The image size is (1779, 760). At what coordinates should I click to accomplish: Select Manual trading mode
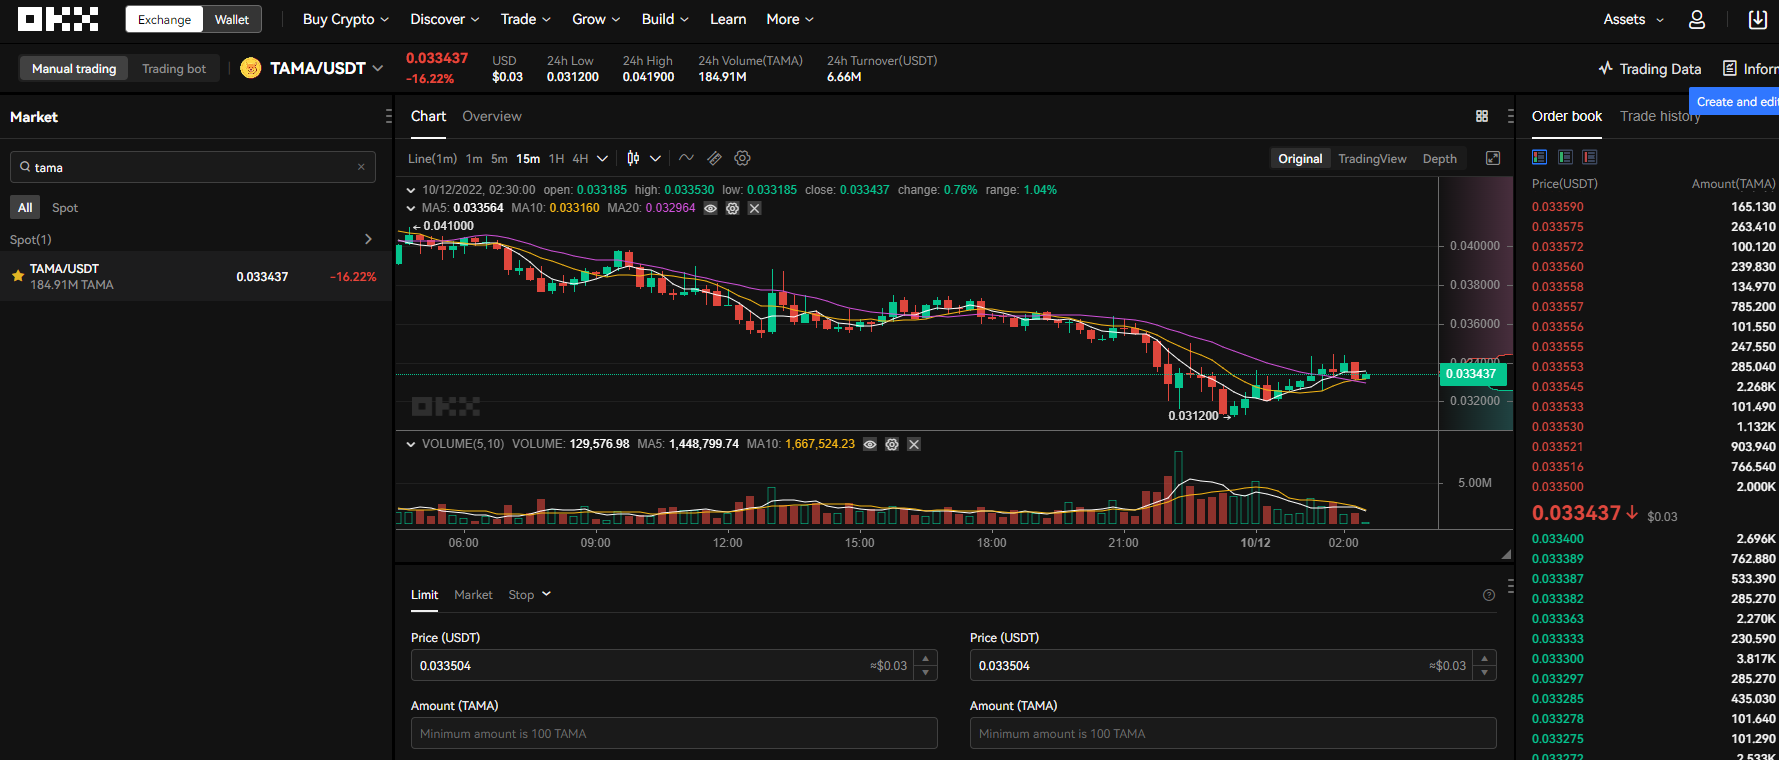pyautogui.click(x=74, y=68)
